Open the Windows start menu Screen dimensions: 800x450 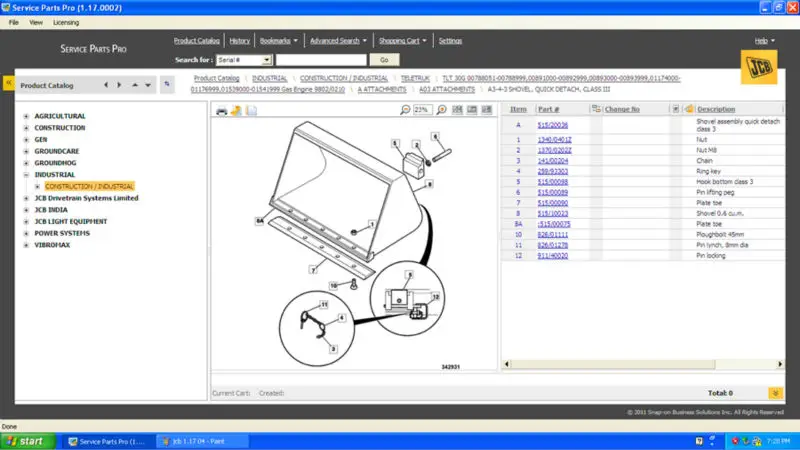[28, 441]
